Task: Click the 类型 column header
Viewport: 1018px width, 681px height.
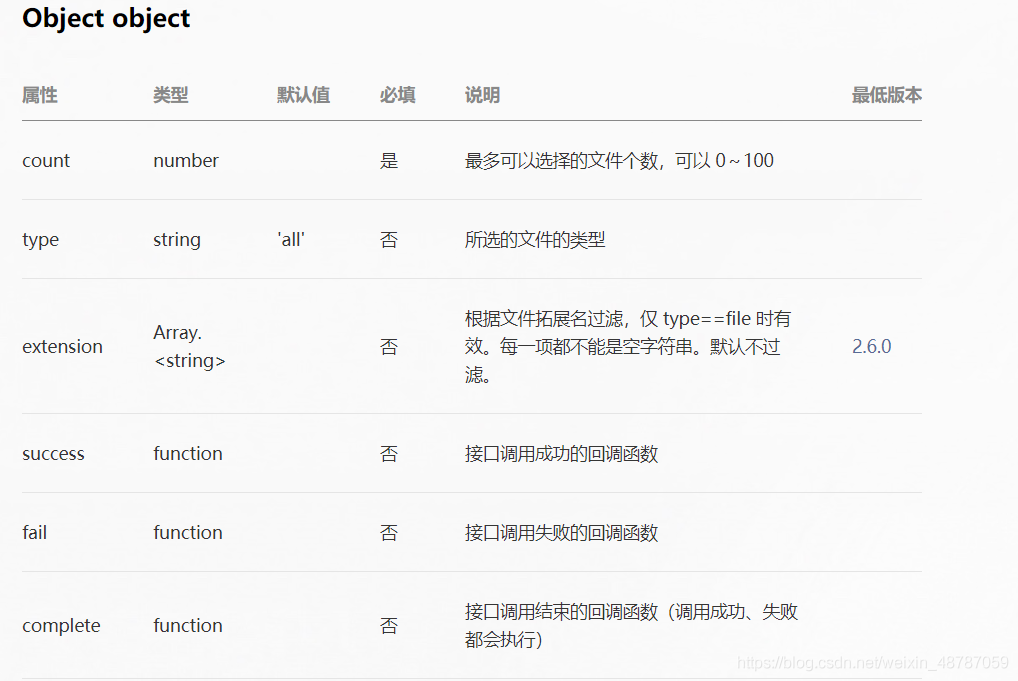Action: [171, 95]
